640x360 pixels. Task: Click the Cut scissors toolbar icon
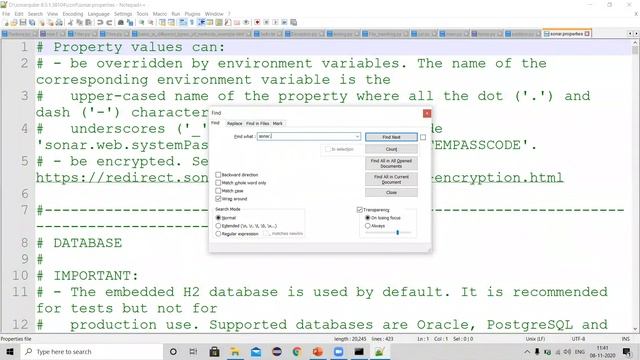[x=71, y=22]
